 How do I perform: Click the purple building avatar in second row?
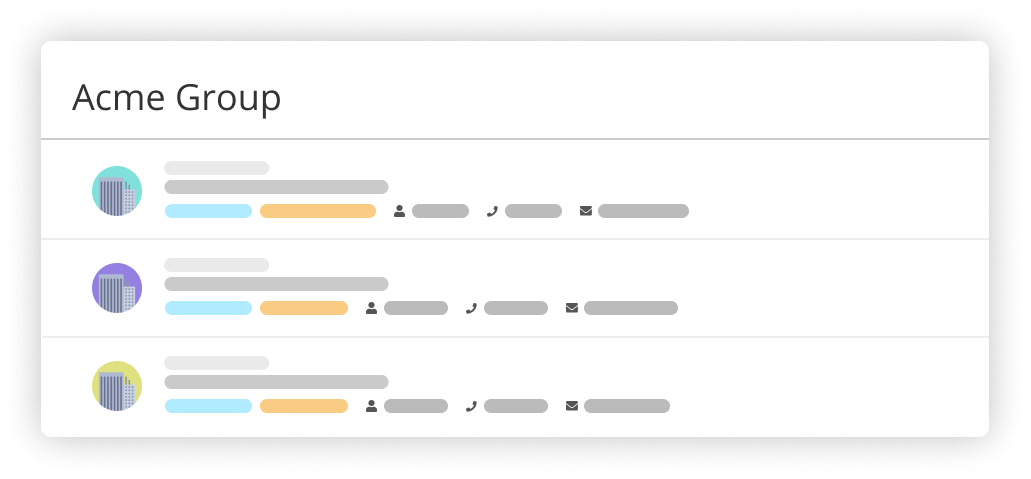tap(117, 288)
